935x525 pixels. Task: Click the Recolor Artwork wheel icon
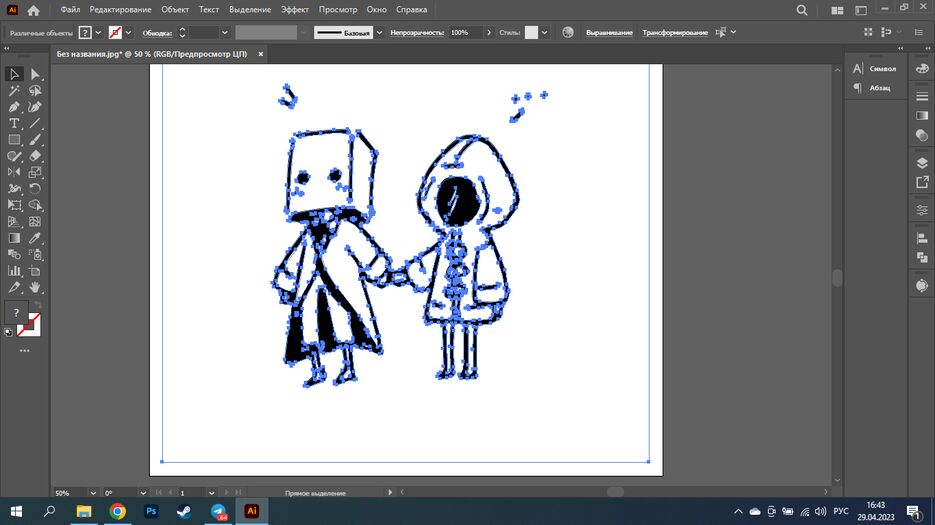tap(568, 32)
